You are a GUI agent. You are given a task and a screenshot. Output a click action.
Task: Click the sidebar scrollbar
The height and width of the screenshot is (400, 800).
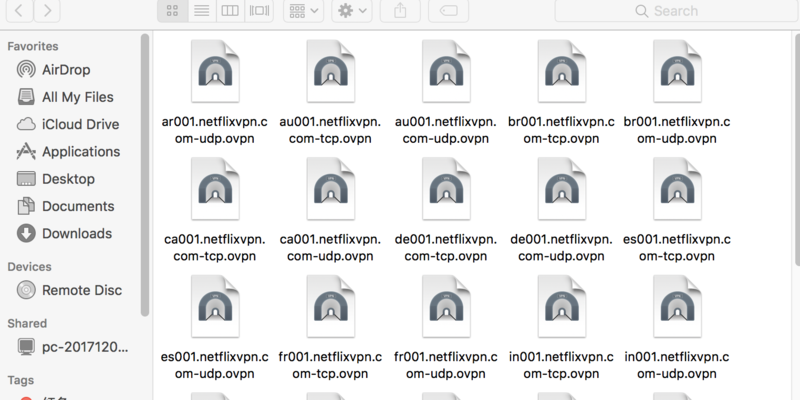click(145, 174)
